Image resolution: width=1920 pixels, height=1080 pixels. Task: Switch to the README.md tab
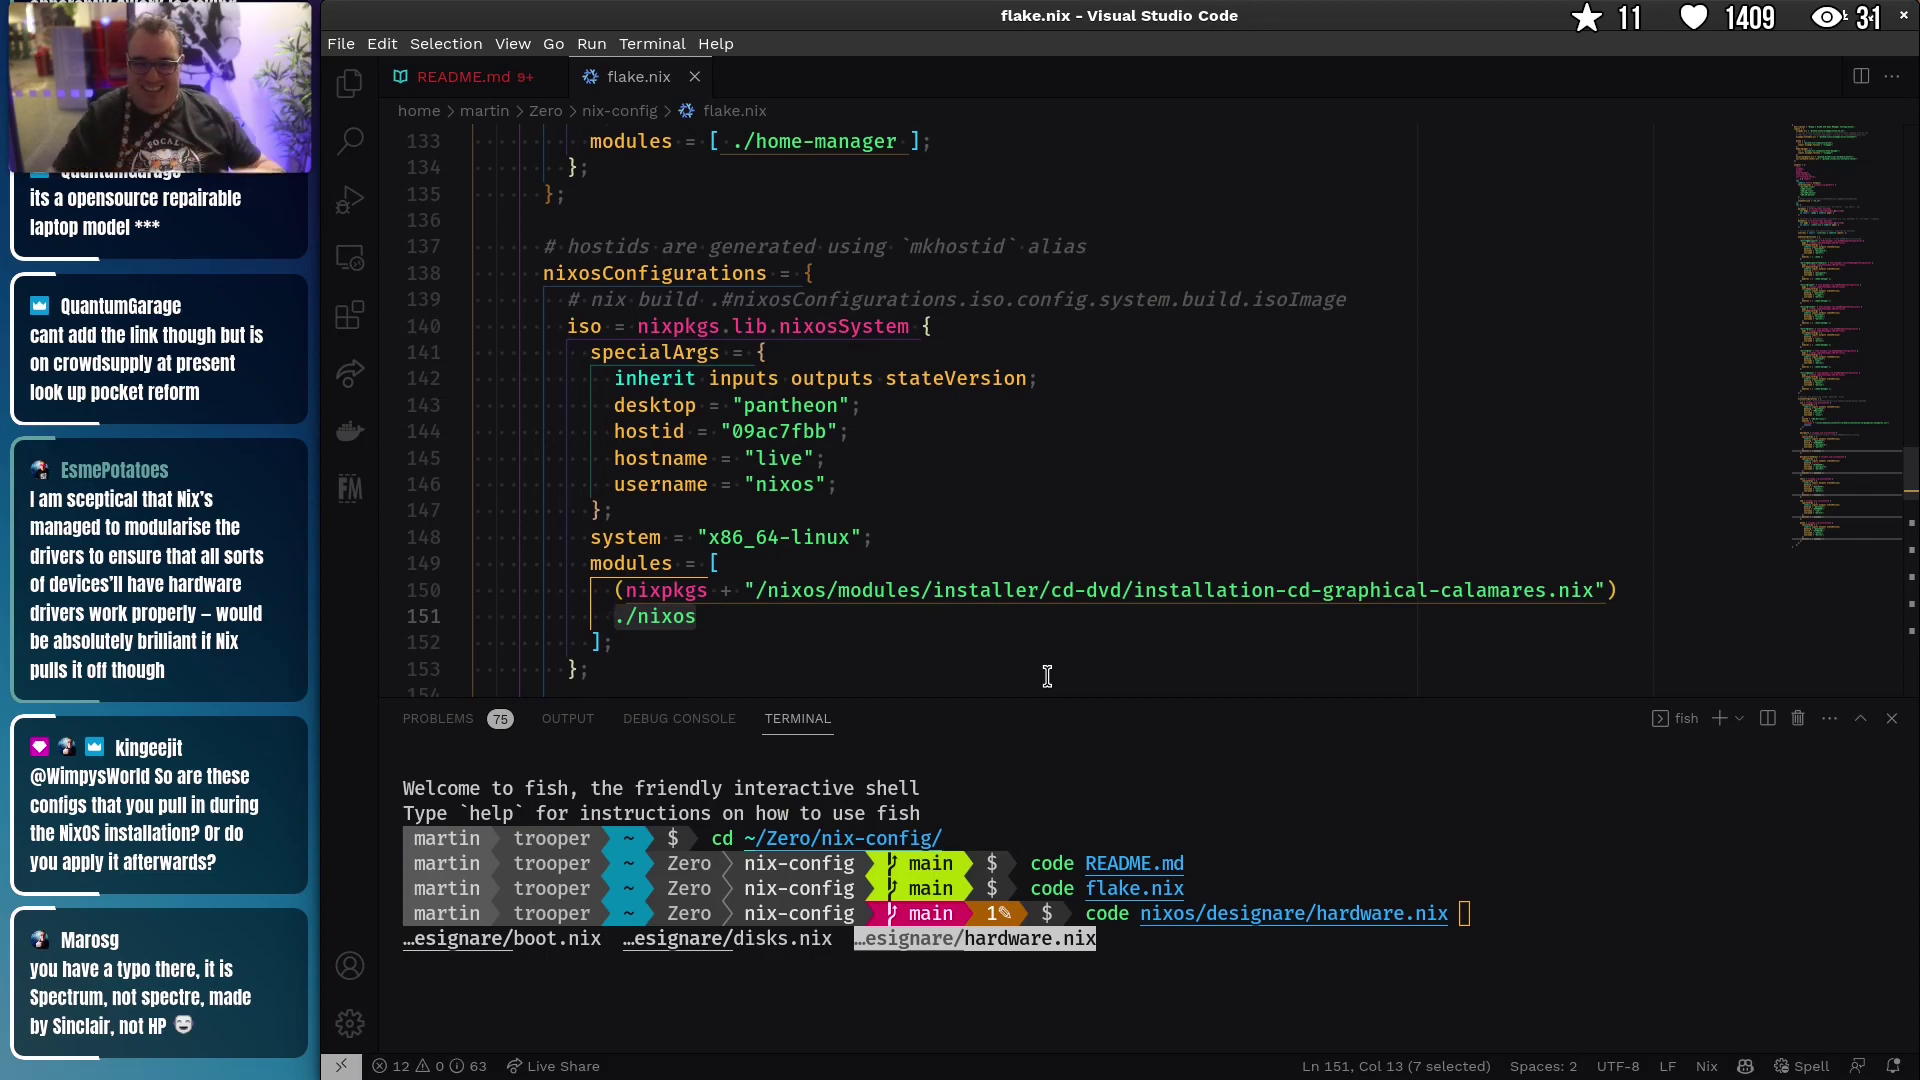(x=463, y=77)
